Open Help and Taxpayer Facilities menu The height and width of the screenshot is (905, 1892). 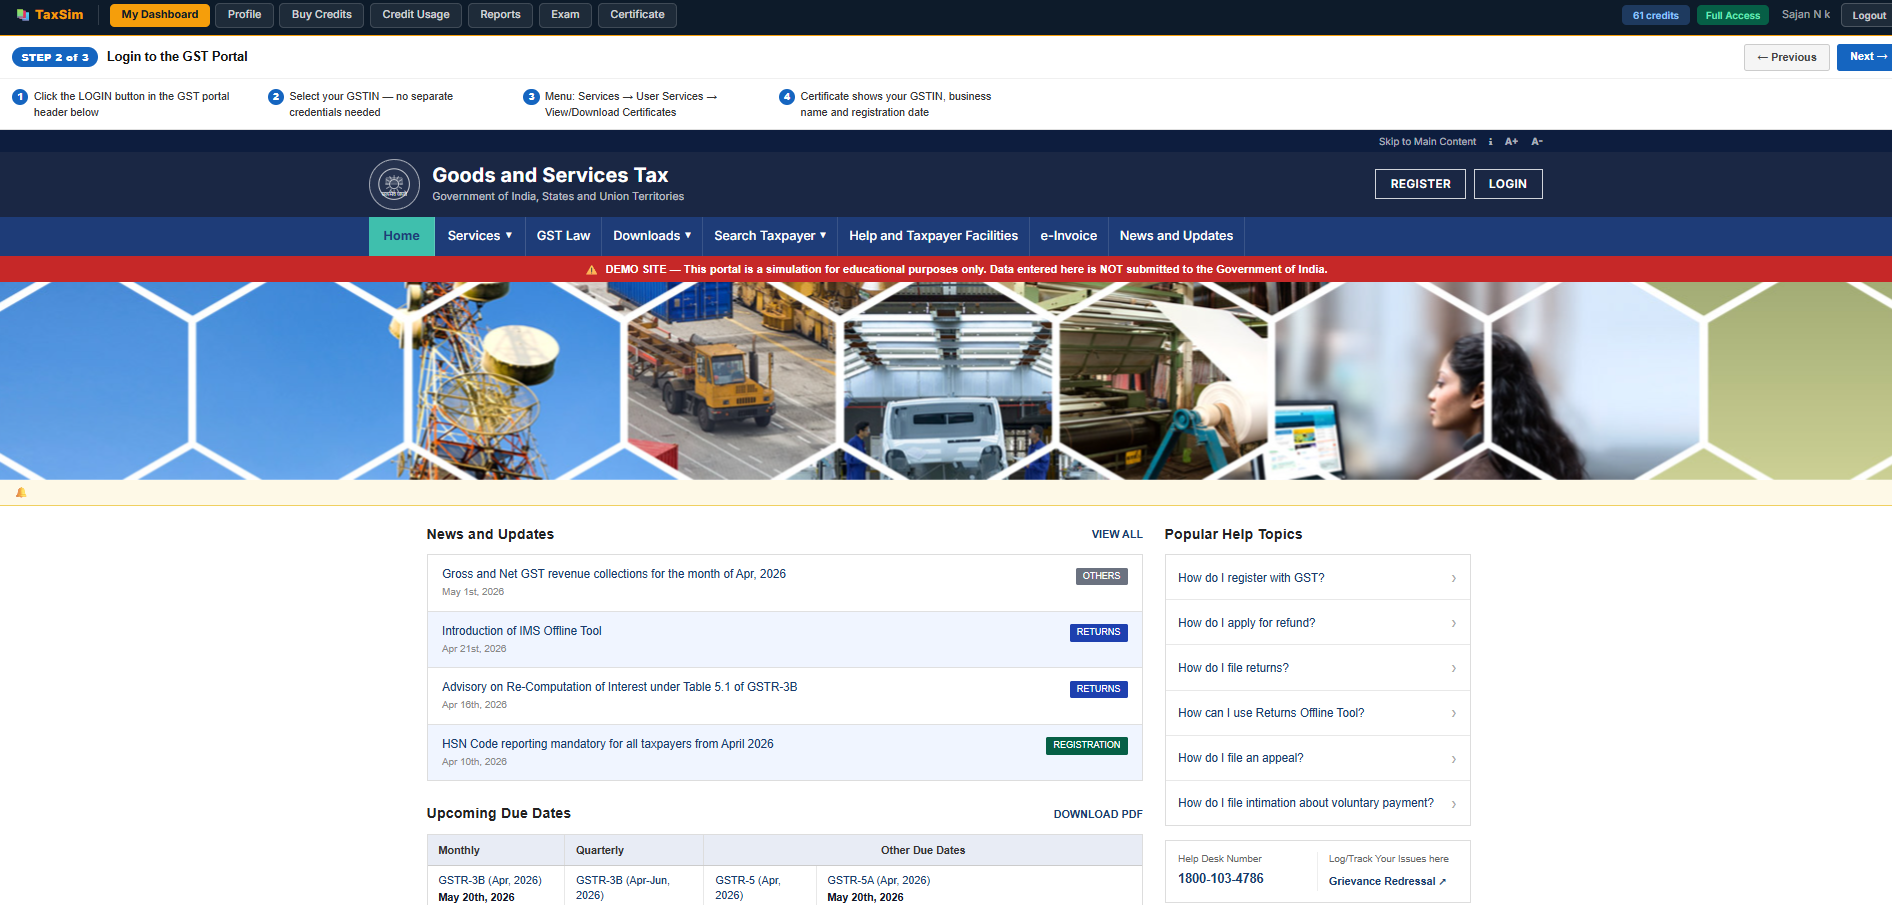point(933,236)
